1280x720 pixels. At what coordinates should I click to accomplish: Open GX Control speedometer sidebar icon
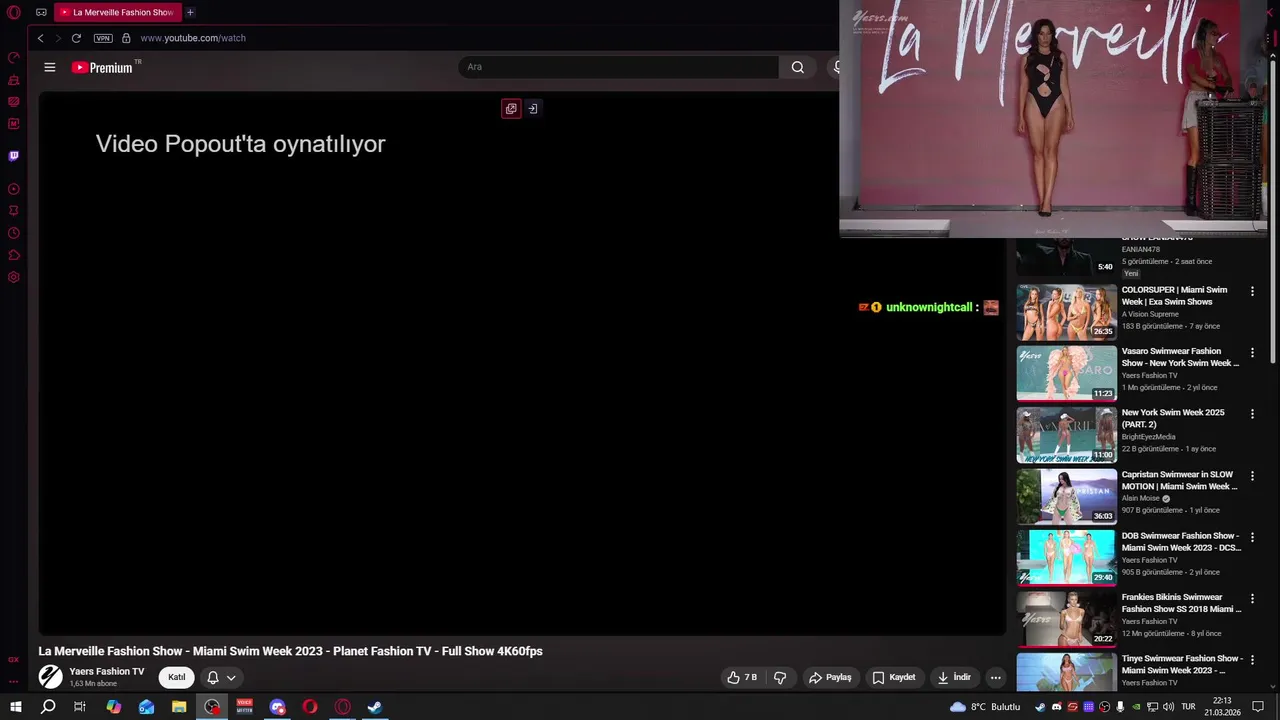(x=14, y=58)
